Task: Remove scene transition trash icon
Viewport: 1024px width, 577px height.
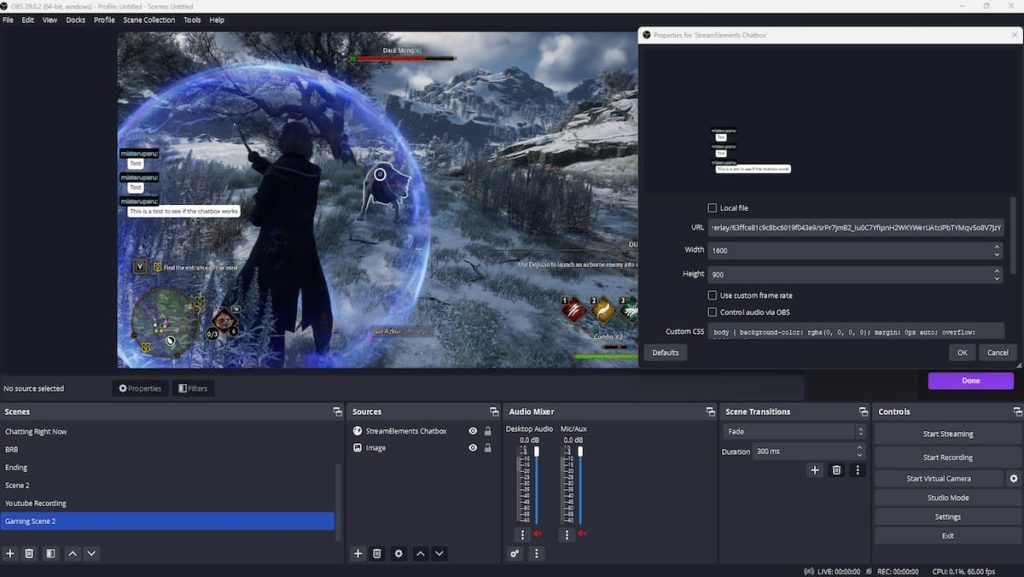Action: [836, 470]
